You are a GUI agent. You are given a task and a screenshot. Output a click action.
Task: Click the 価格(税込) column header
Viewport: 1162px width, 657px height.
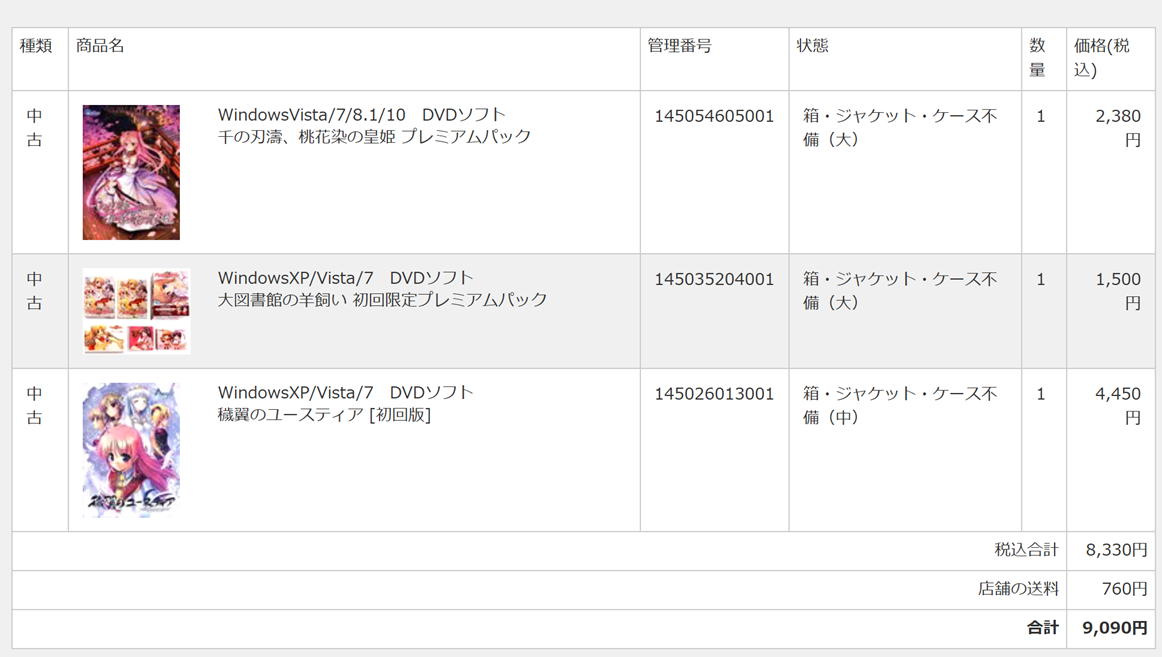pos(1101,58)
